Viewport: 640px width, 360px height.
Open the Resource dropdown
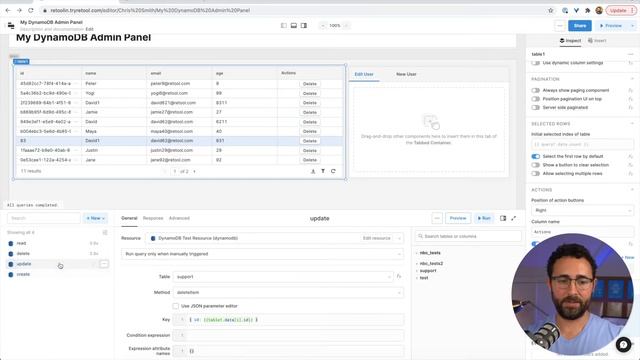tap(274, 238)
